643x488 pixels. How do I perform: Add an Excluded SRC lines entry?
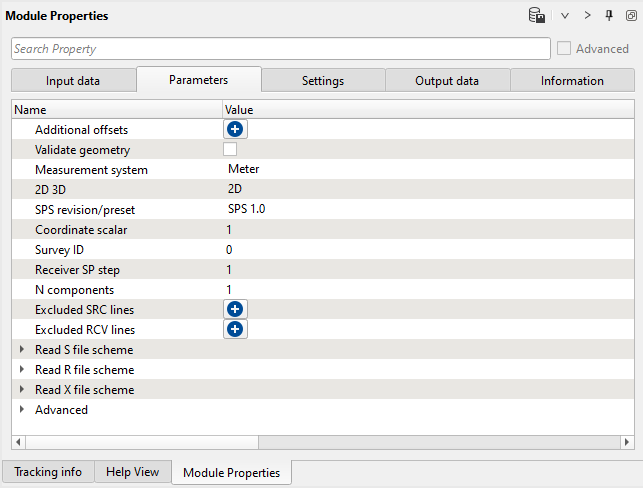coord(235,309)
